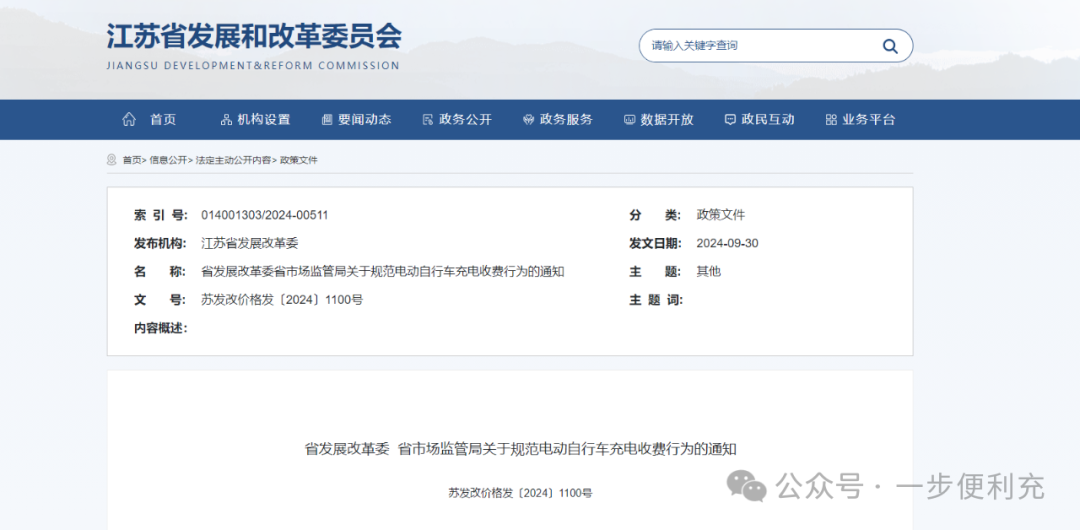Image resolution: width=1080 pixels, height=530 pixels.
Task: Open the 机构设置 menu
Action: (x=264, y=119)
